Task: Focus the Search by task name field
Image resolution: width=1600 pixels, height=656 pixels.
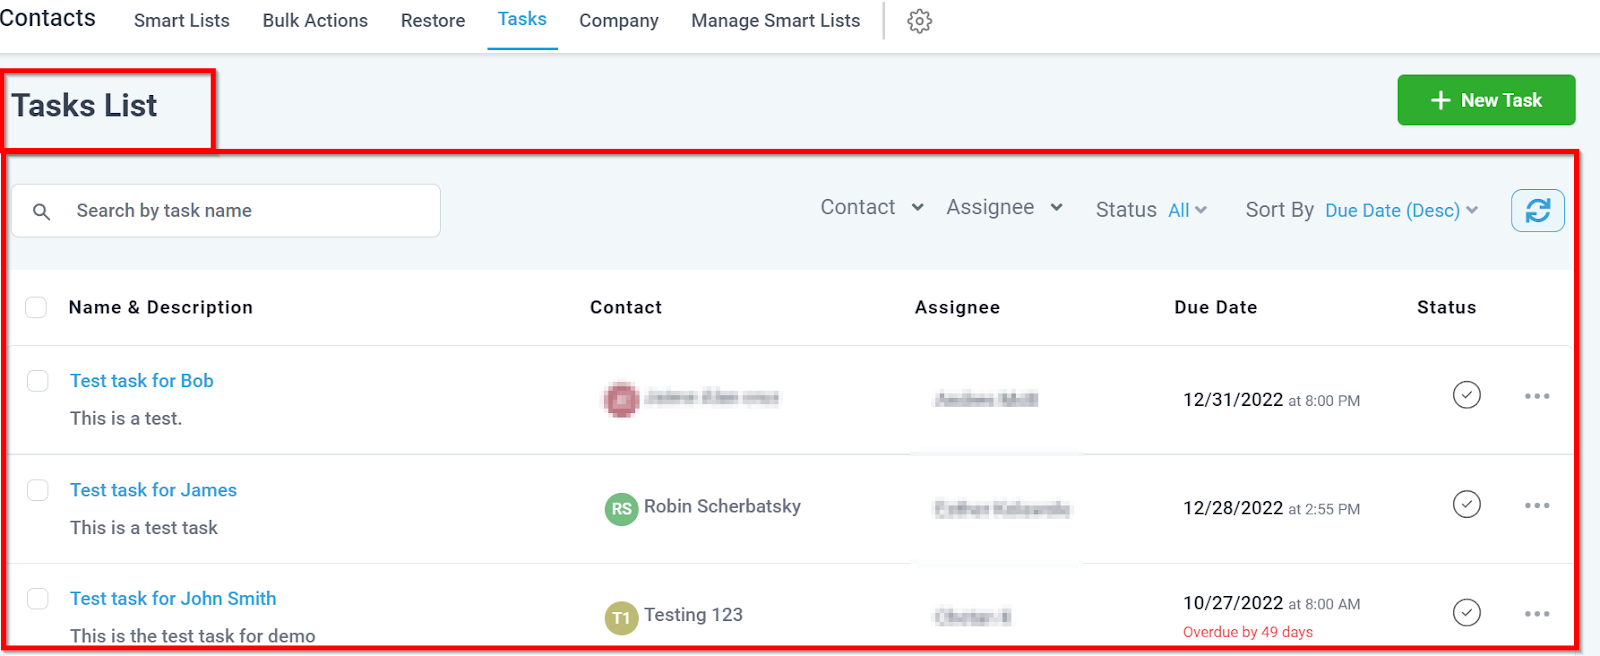Action: (x=226, y=211)
